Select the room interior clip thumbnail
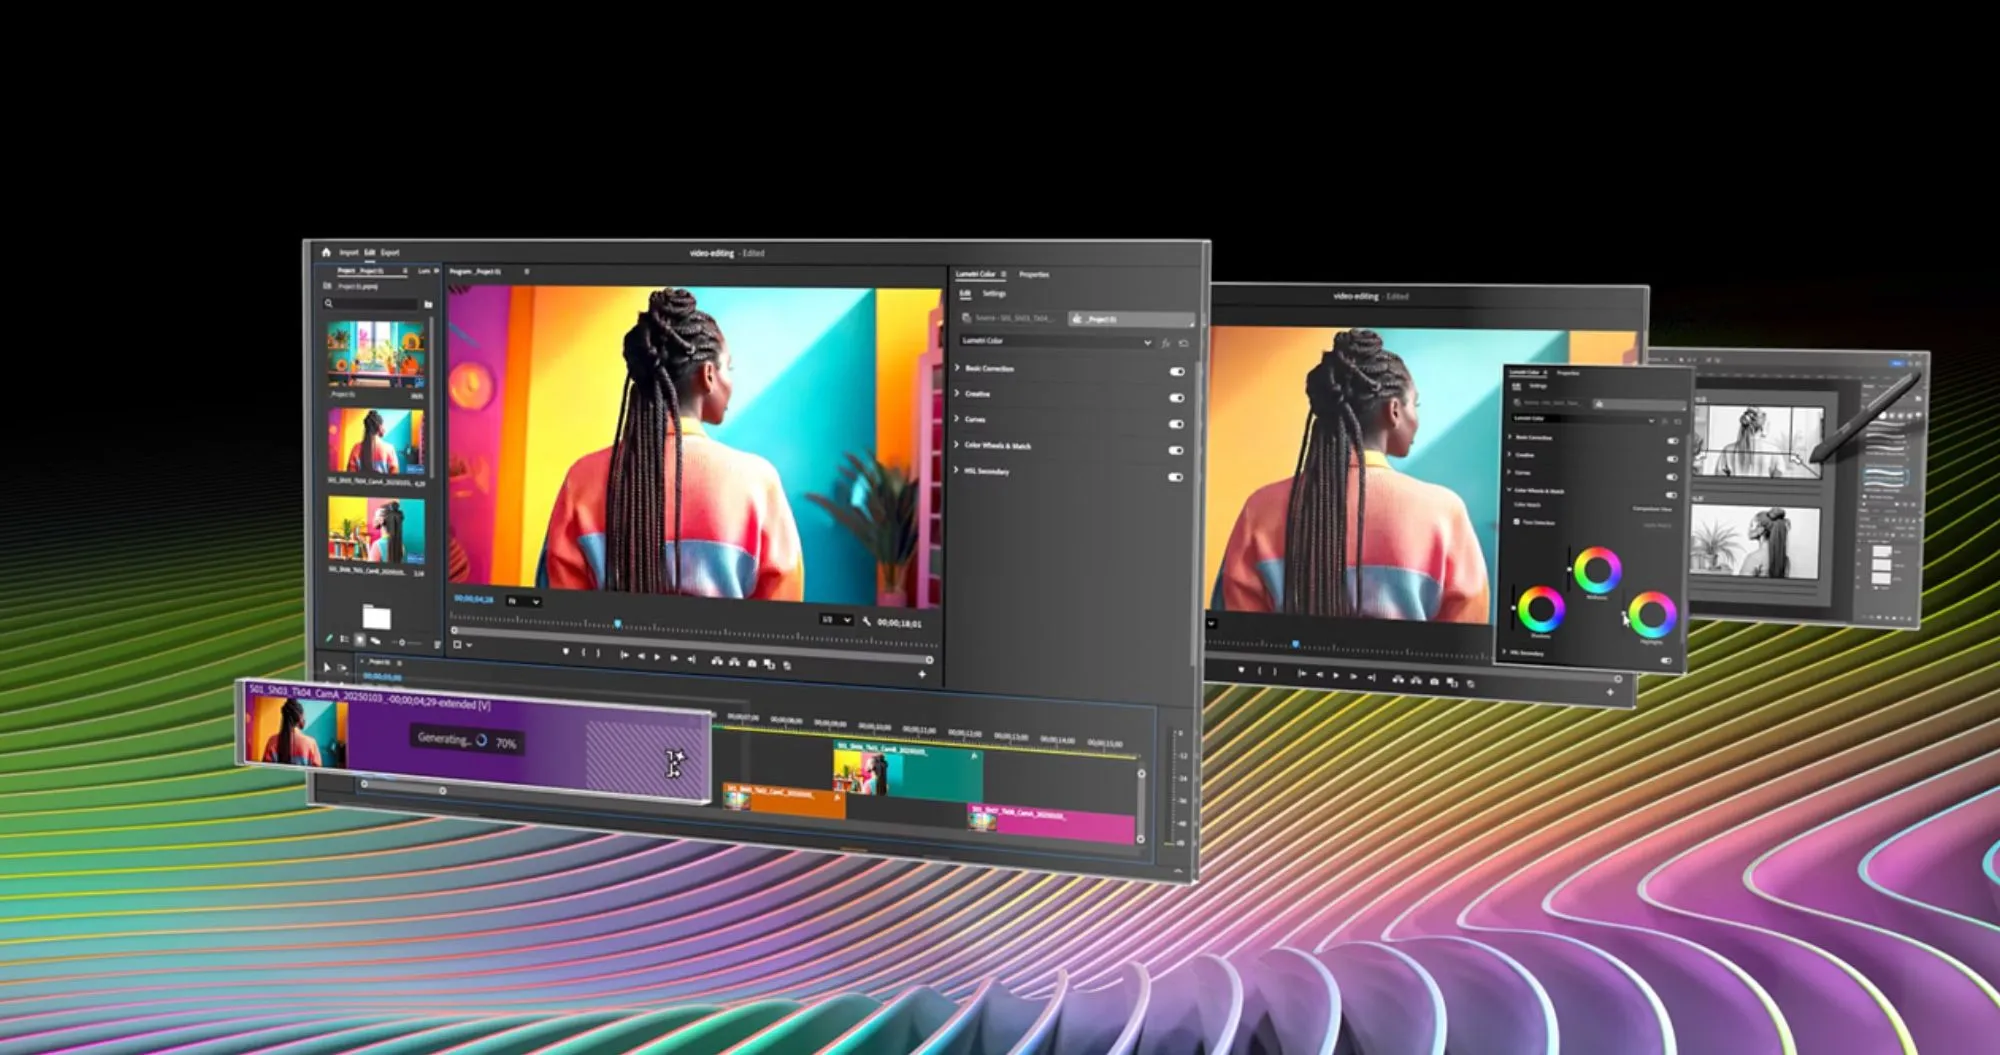Image resolution: width=2000 pixels, height=1055 pixels. [x=375, y=354]
